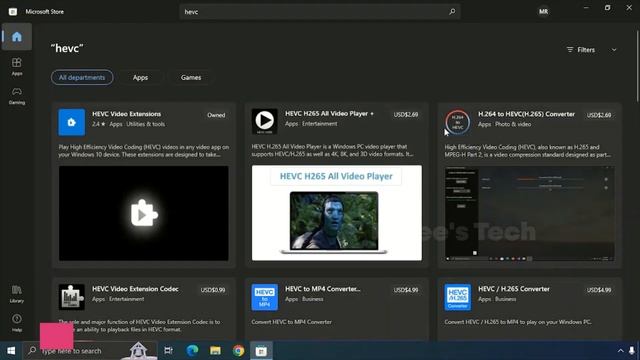Click USD$4.99 price on HEVC / H.265 Converter
The width and height of the screenshot is (640, 360).
[599, 290]
